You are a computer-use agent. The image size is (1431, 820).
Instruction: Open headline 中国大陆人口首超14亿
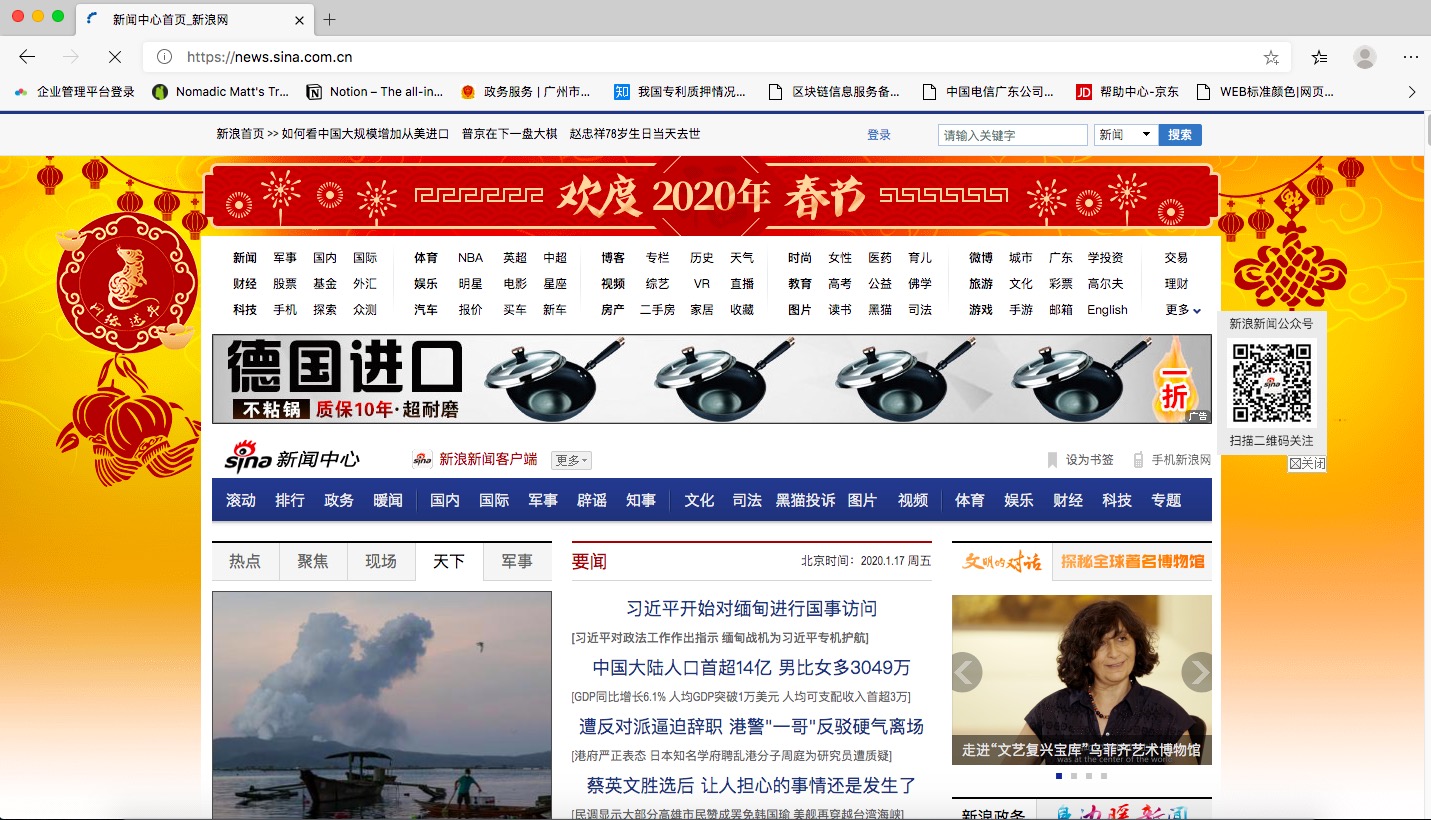(x=751, y=667)
